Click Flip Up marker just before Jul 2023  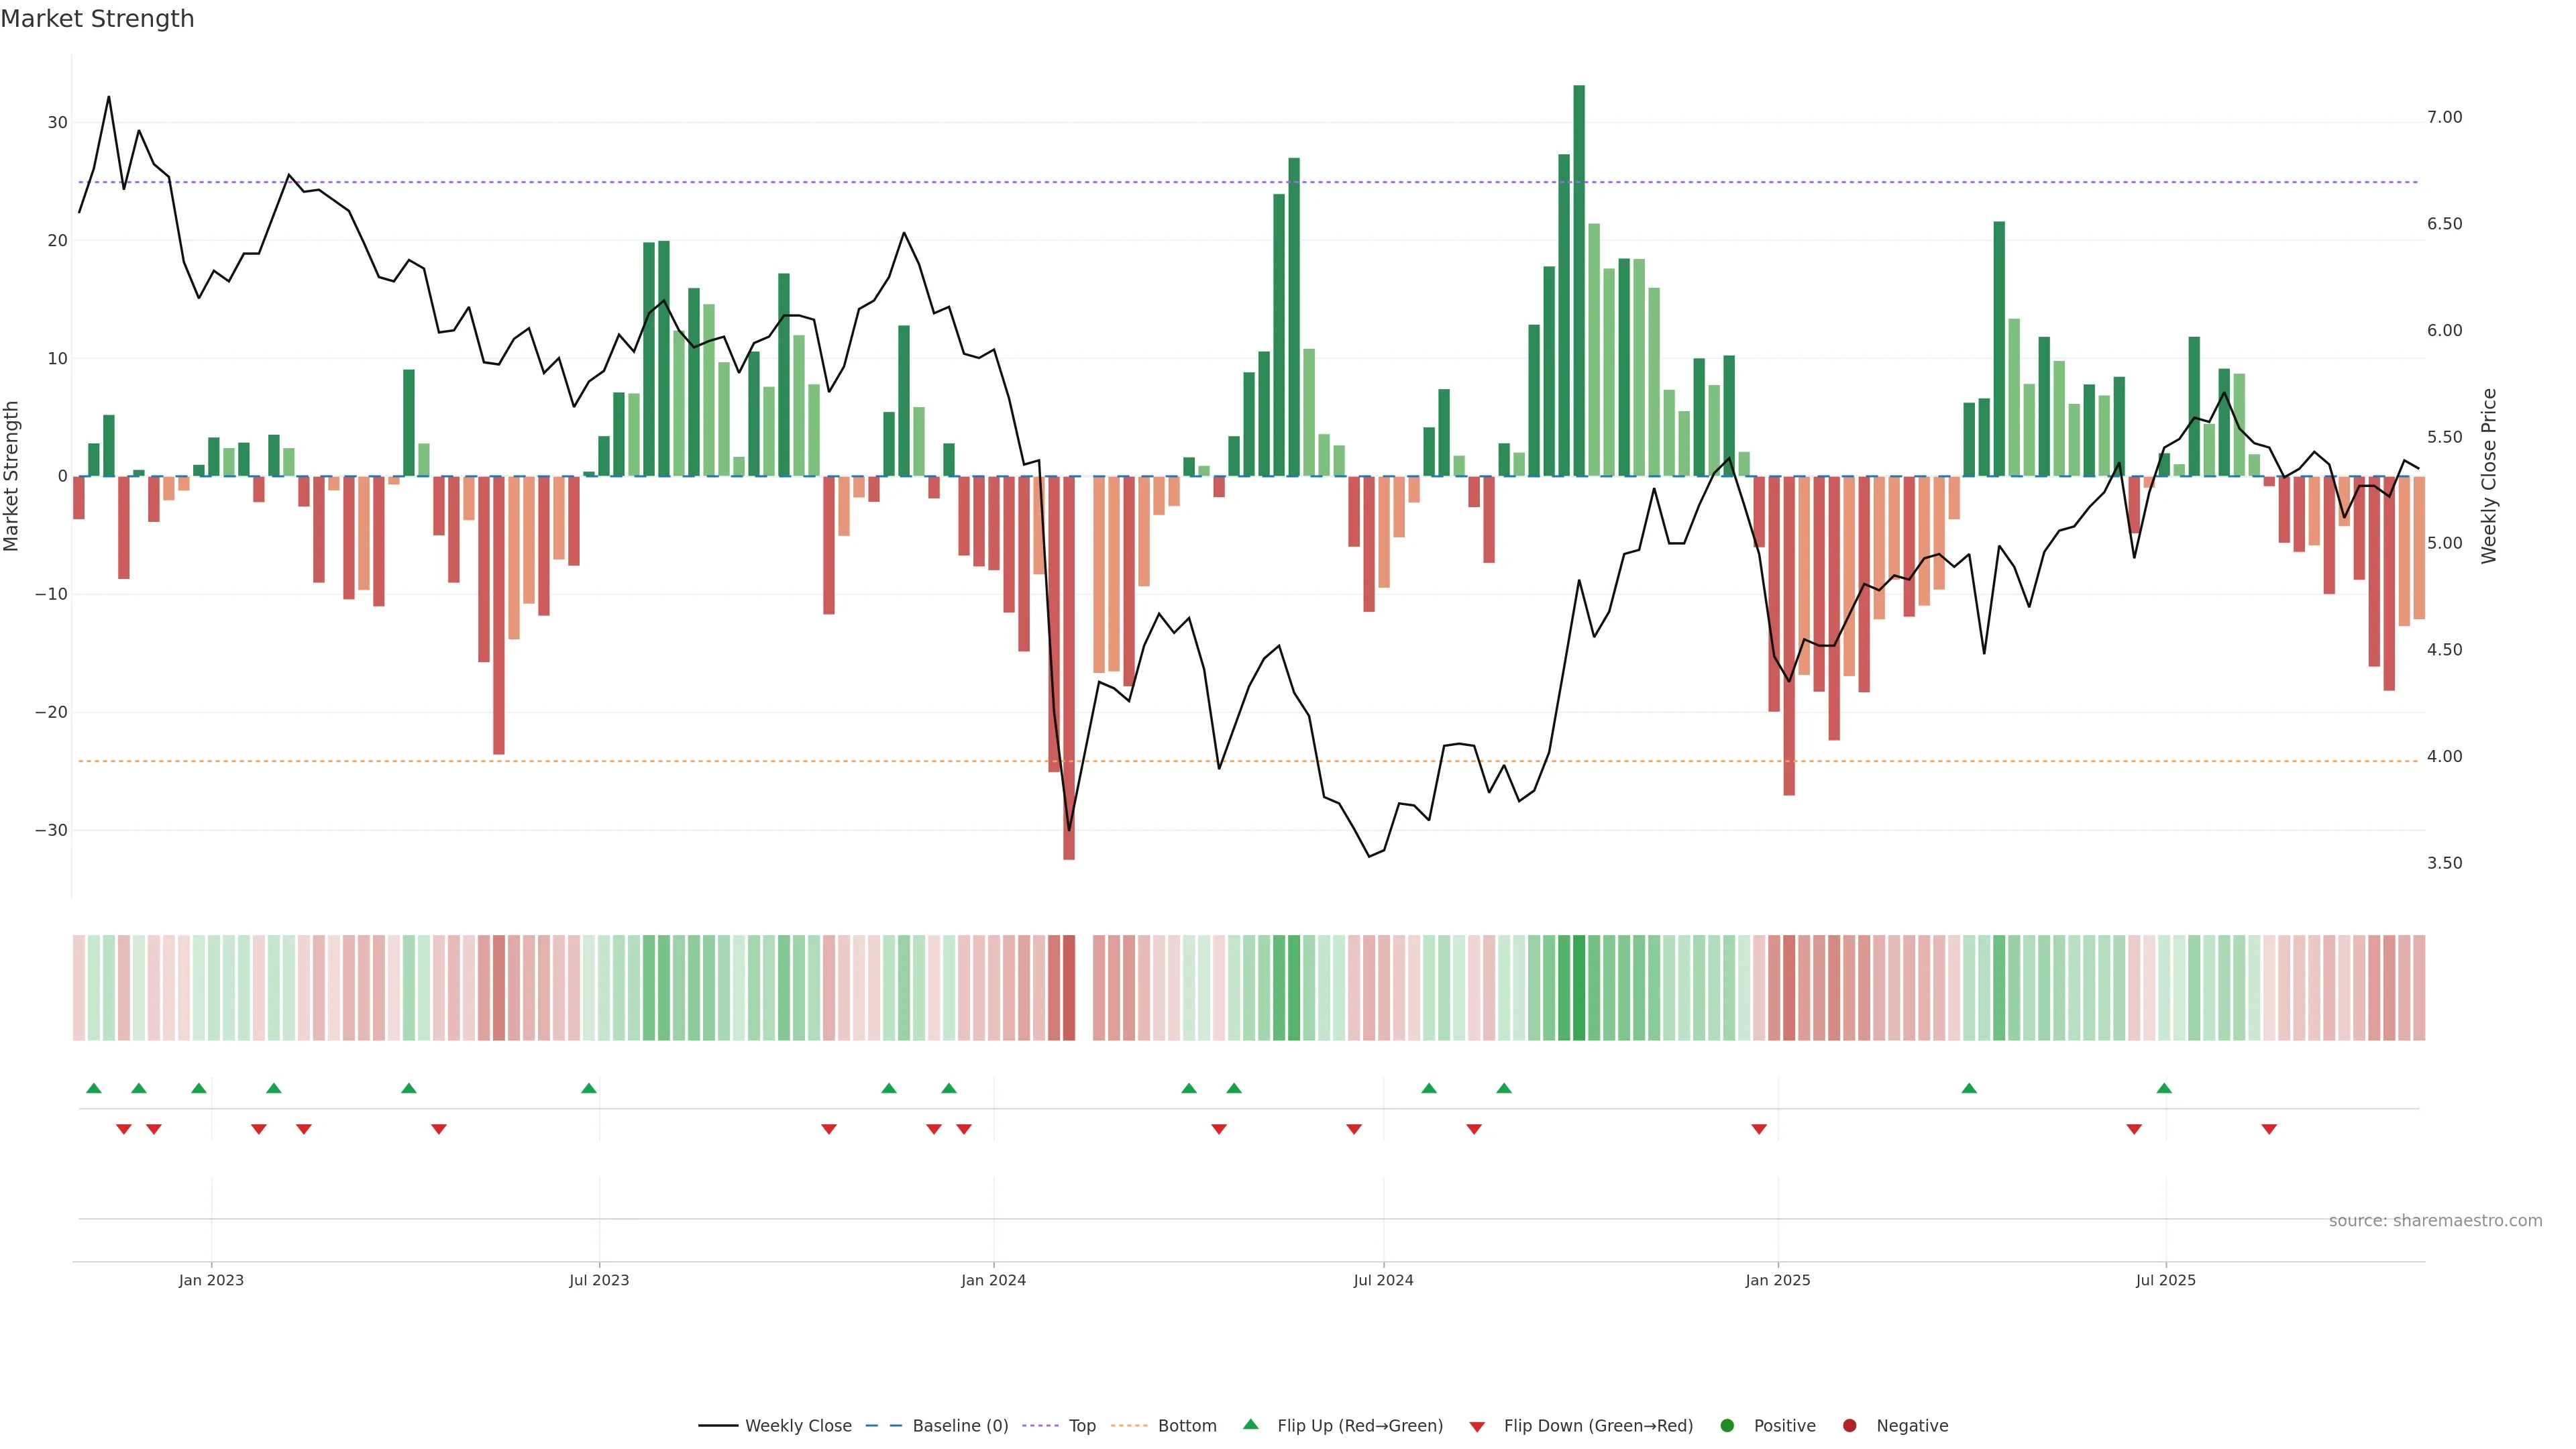point(589,1088)
